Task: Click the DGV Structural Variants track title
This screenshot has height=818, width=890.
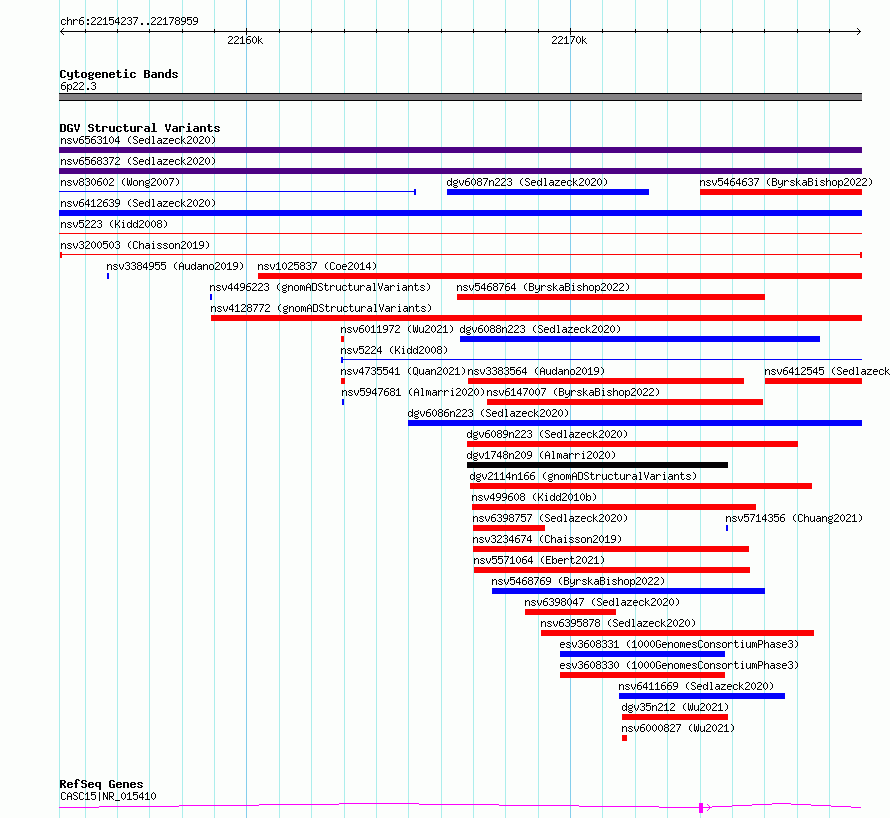Action: [140, 128]
